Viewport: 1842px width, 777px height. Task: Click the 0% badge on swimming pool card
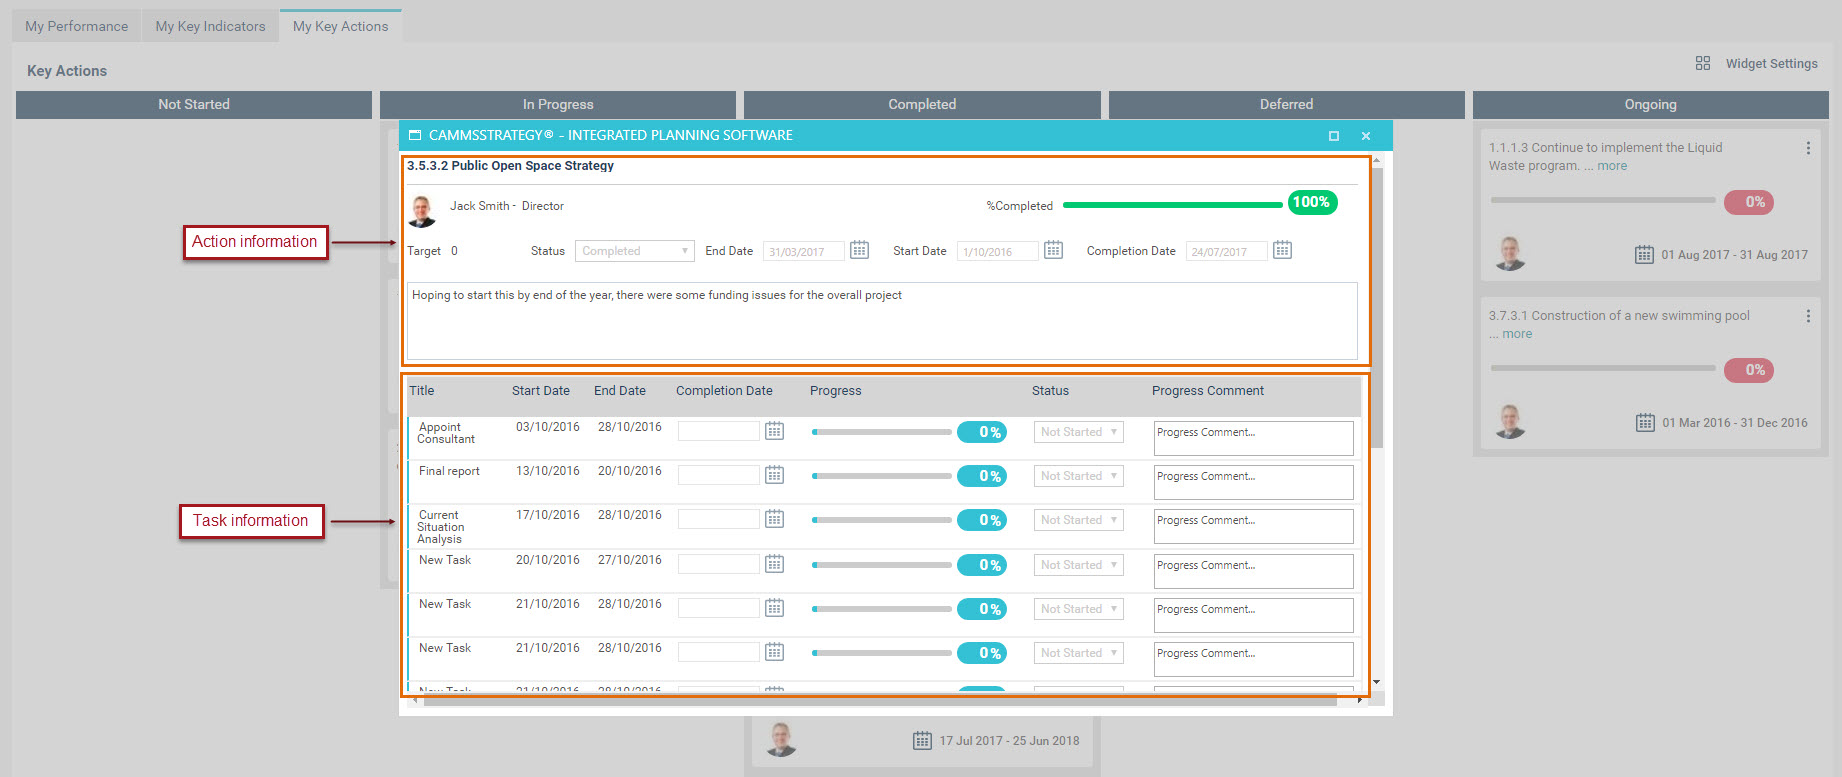pos(1749,370)
